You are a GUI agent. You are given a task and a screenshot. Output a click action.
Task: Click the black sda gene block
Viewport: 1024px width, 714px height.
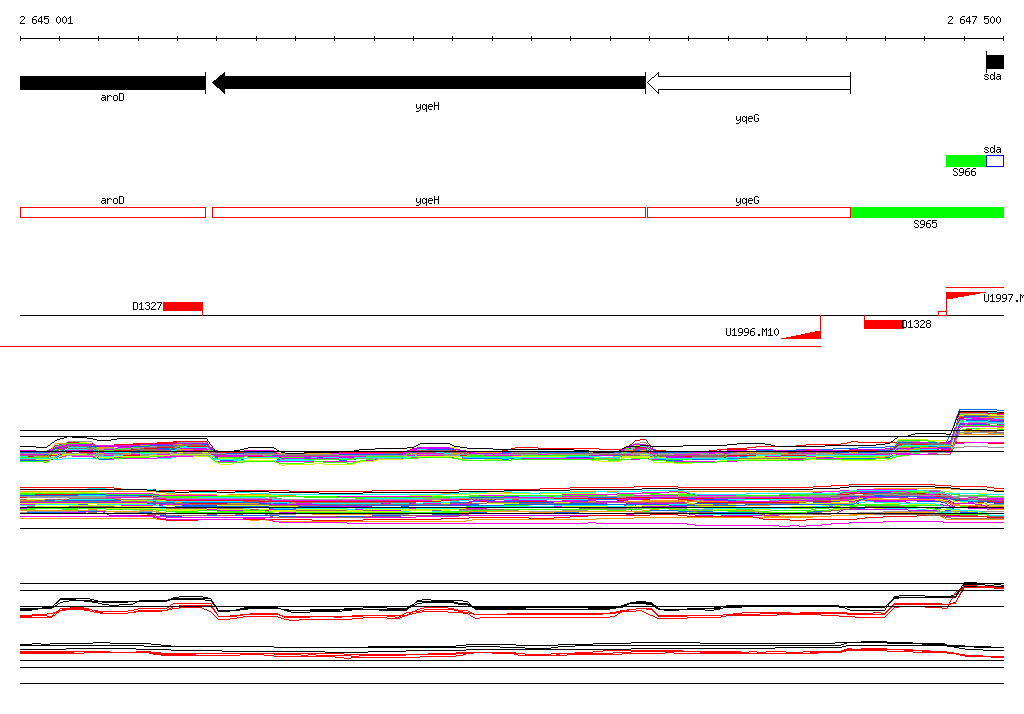coord(995,61)
